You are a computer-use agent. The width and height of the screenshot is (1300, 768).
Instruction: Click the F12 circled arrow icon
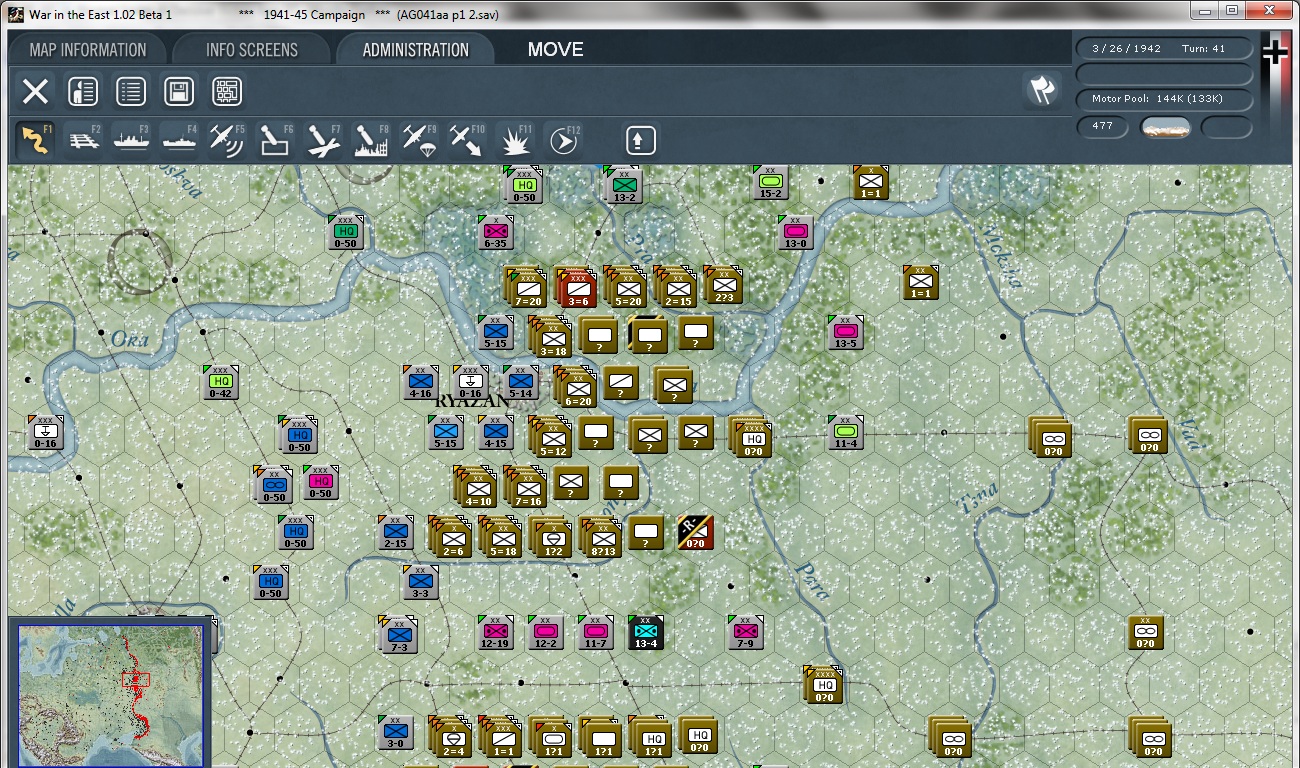563,141
